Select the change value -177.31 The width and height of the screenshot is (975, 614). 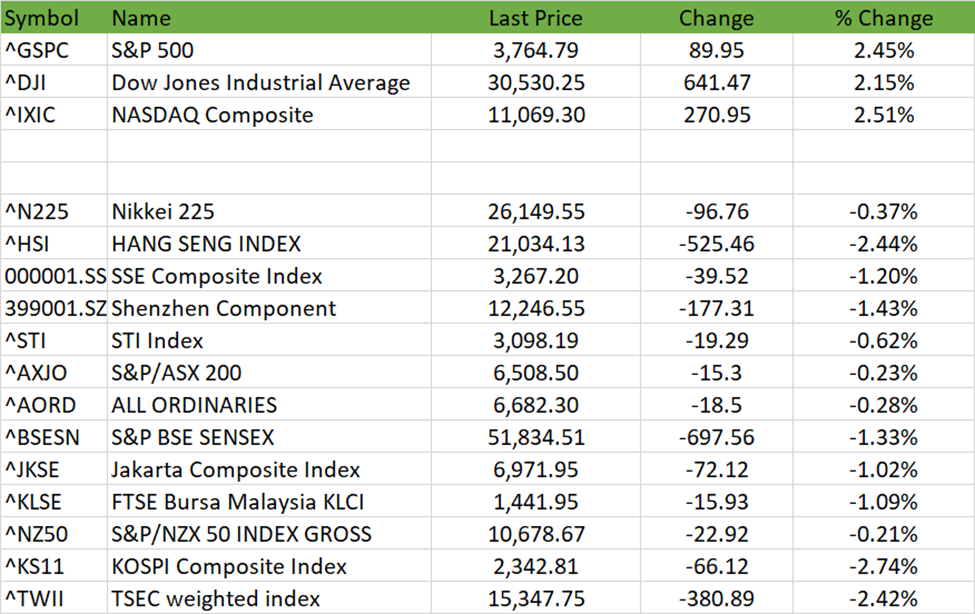pyautogui.click(x=717, y=309)
